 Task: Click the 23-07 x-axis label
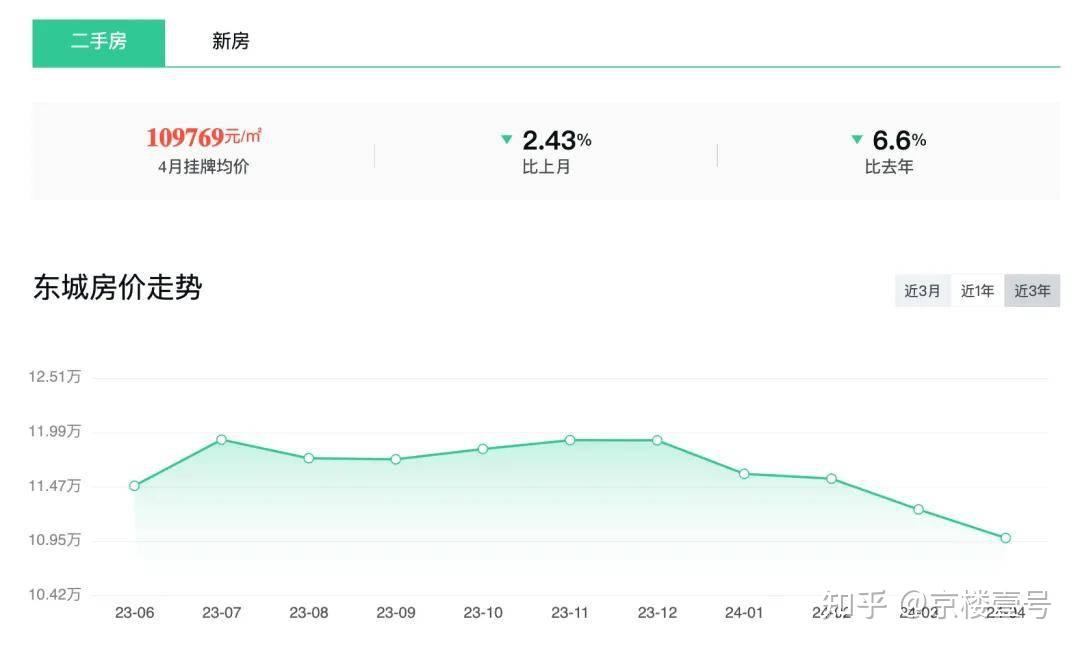click(221, 612)
